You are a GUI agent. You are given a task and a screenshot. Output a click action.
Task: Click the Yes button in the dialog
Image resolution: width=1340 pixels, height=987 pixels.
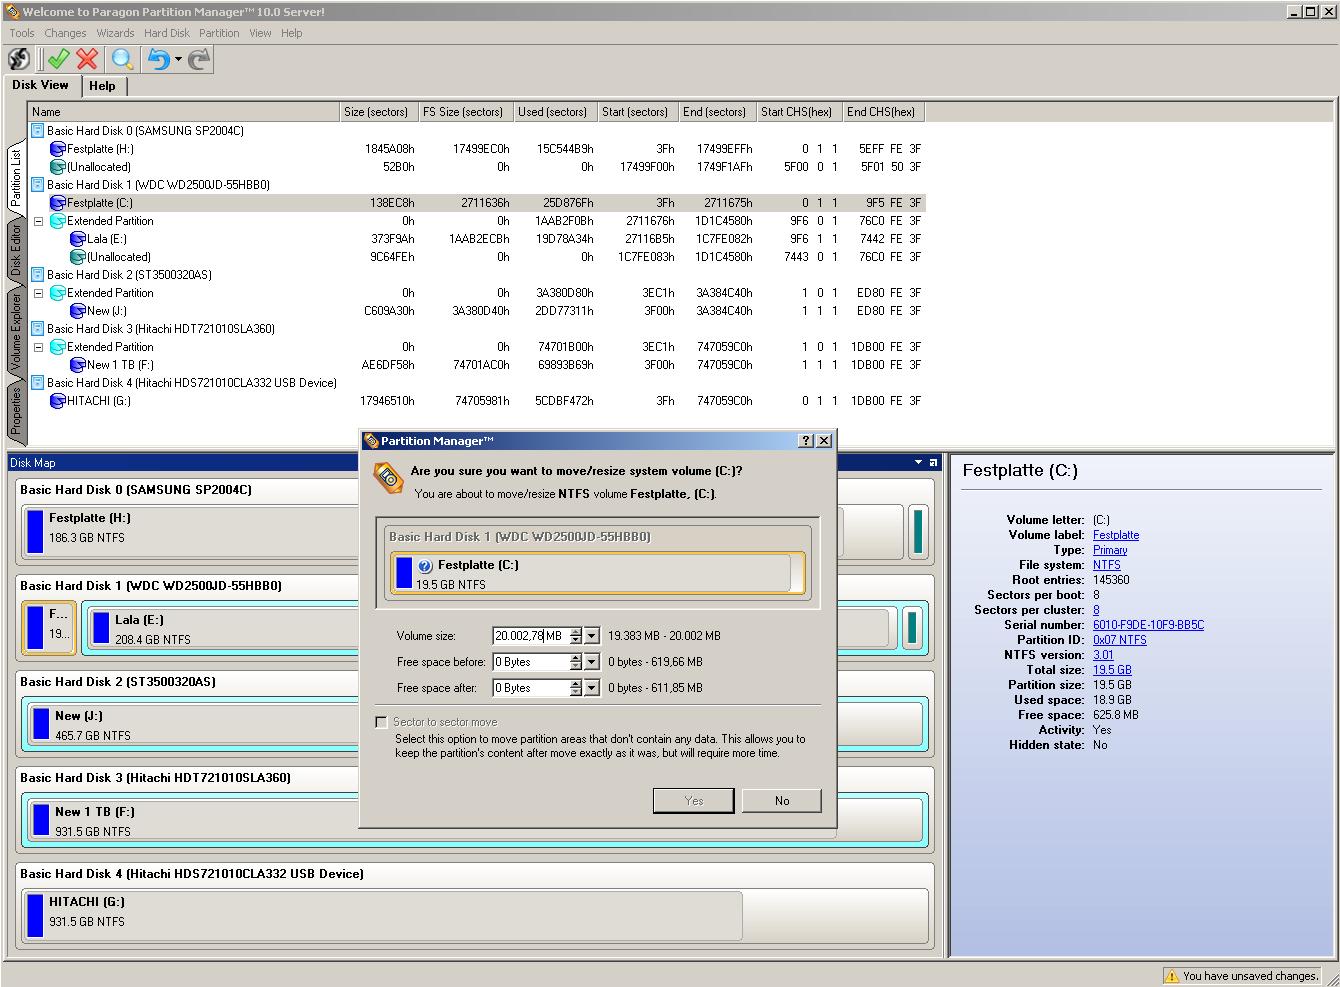[694, 801]
